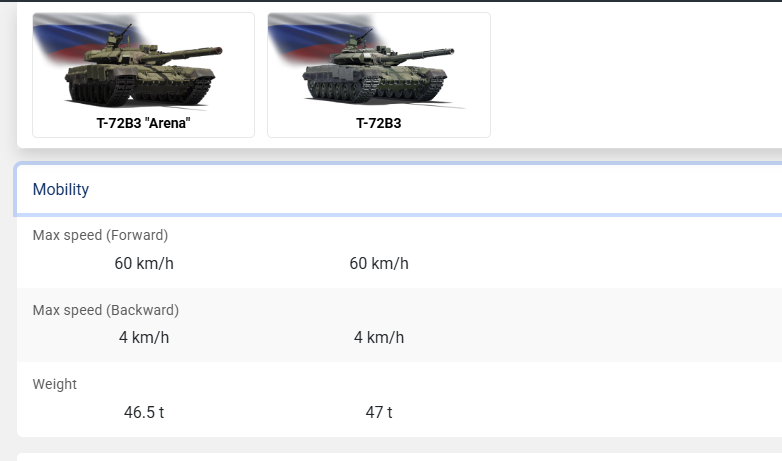The width and height of the screenshot is (782, 461).
Task: Click Arena's 60 km/h forward speed value
Action: click(144, 263)
